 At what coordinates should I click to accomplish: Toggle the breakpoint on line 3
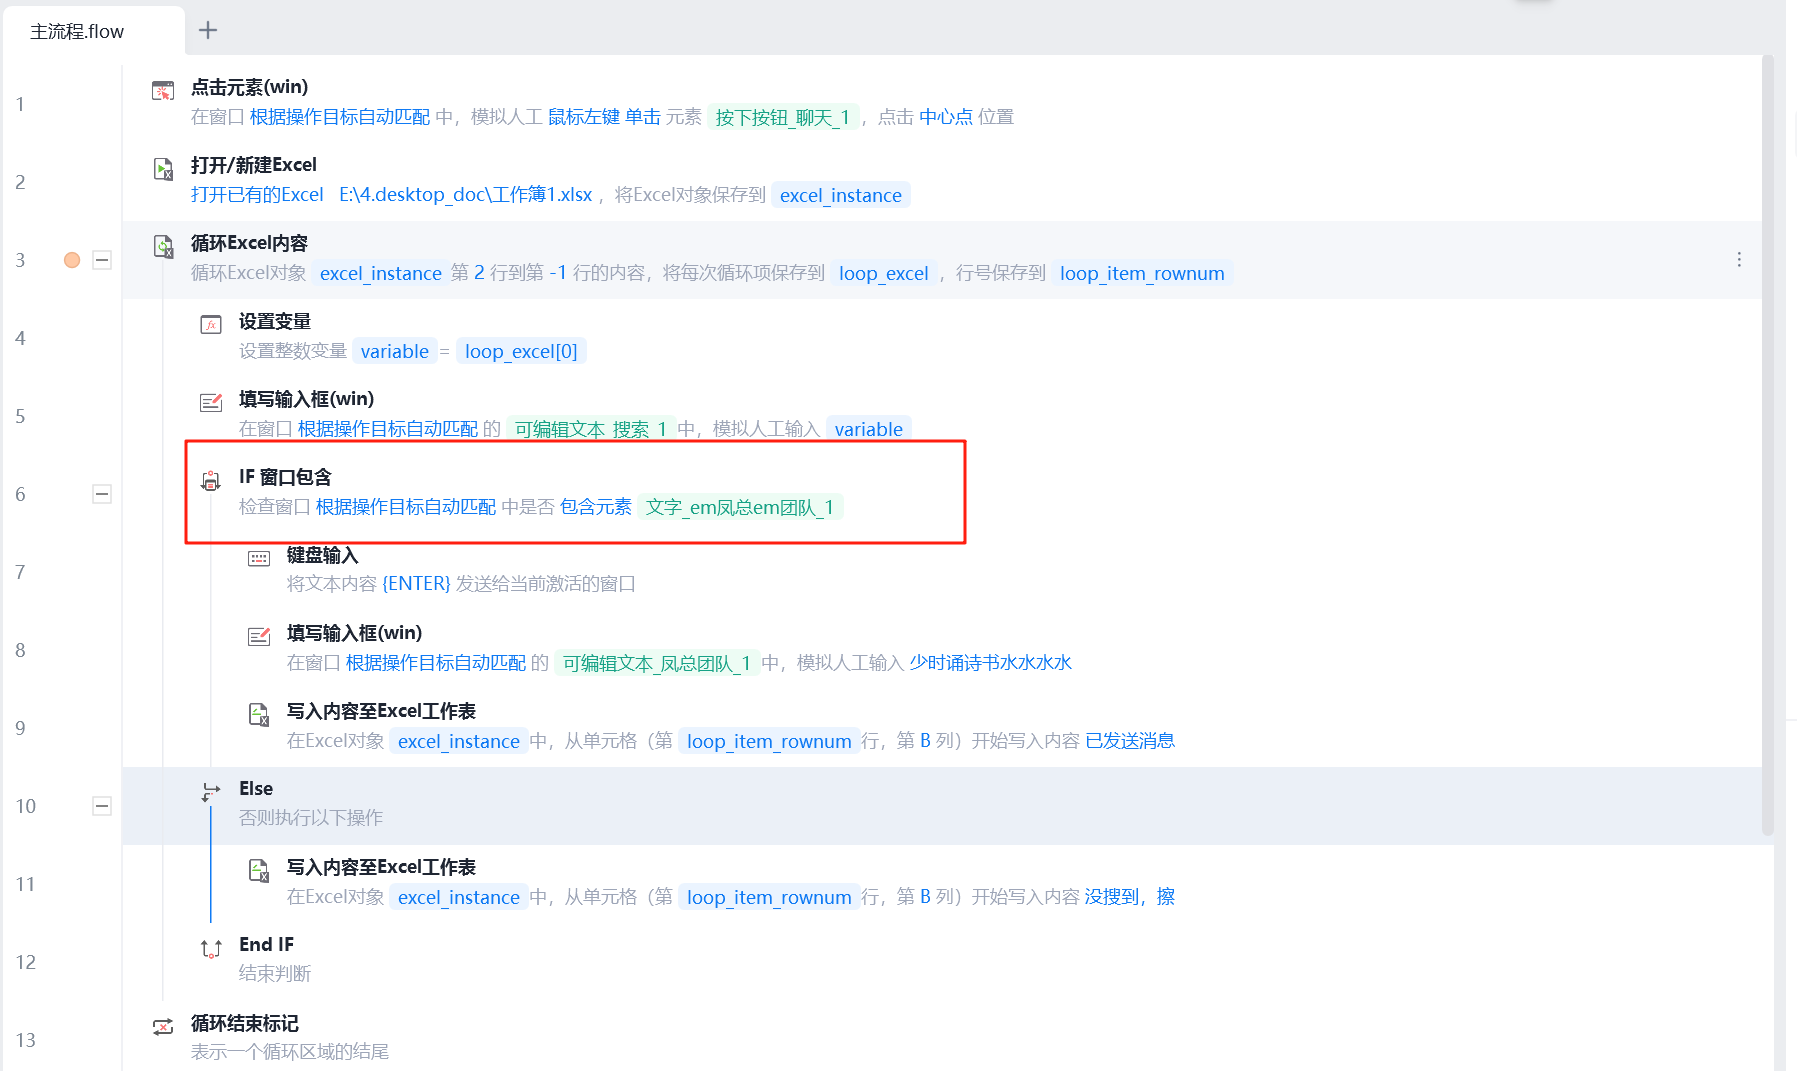[72, 260]
